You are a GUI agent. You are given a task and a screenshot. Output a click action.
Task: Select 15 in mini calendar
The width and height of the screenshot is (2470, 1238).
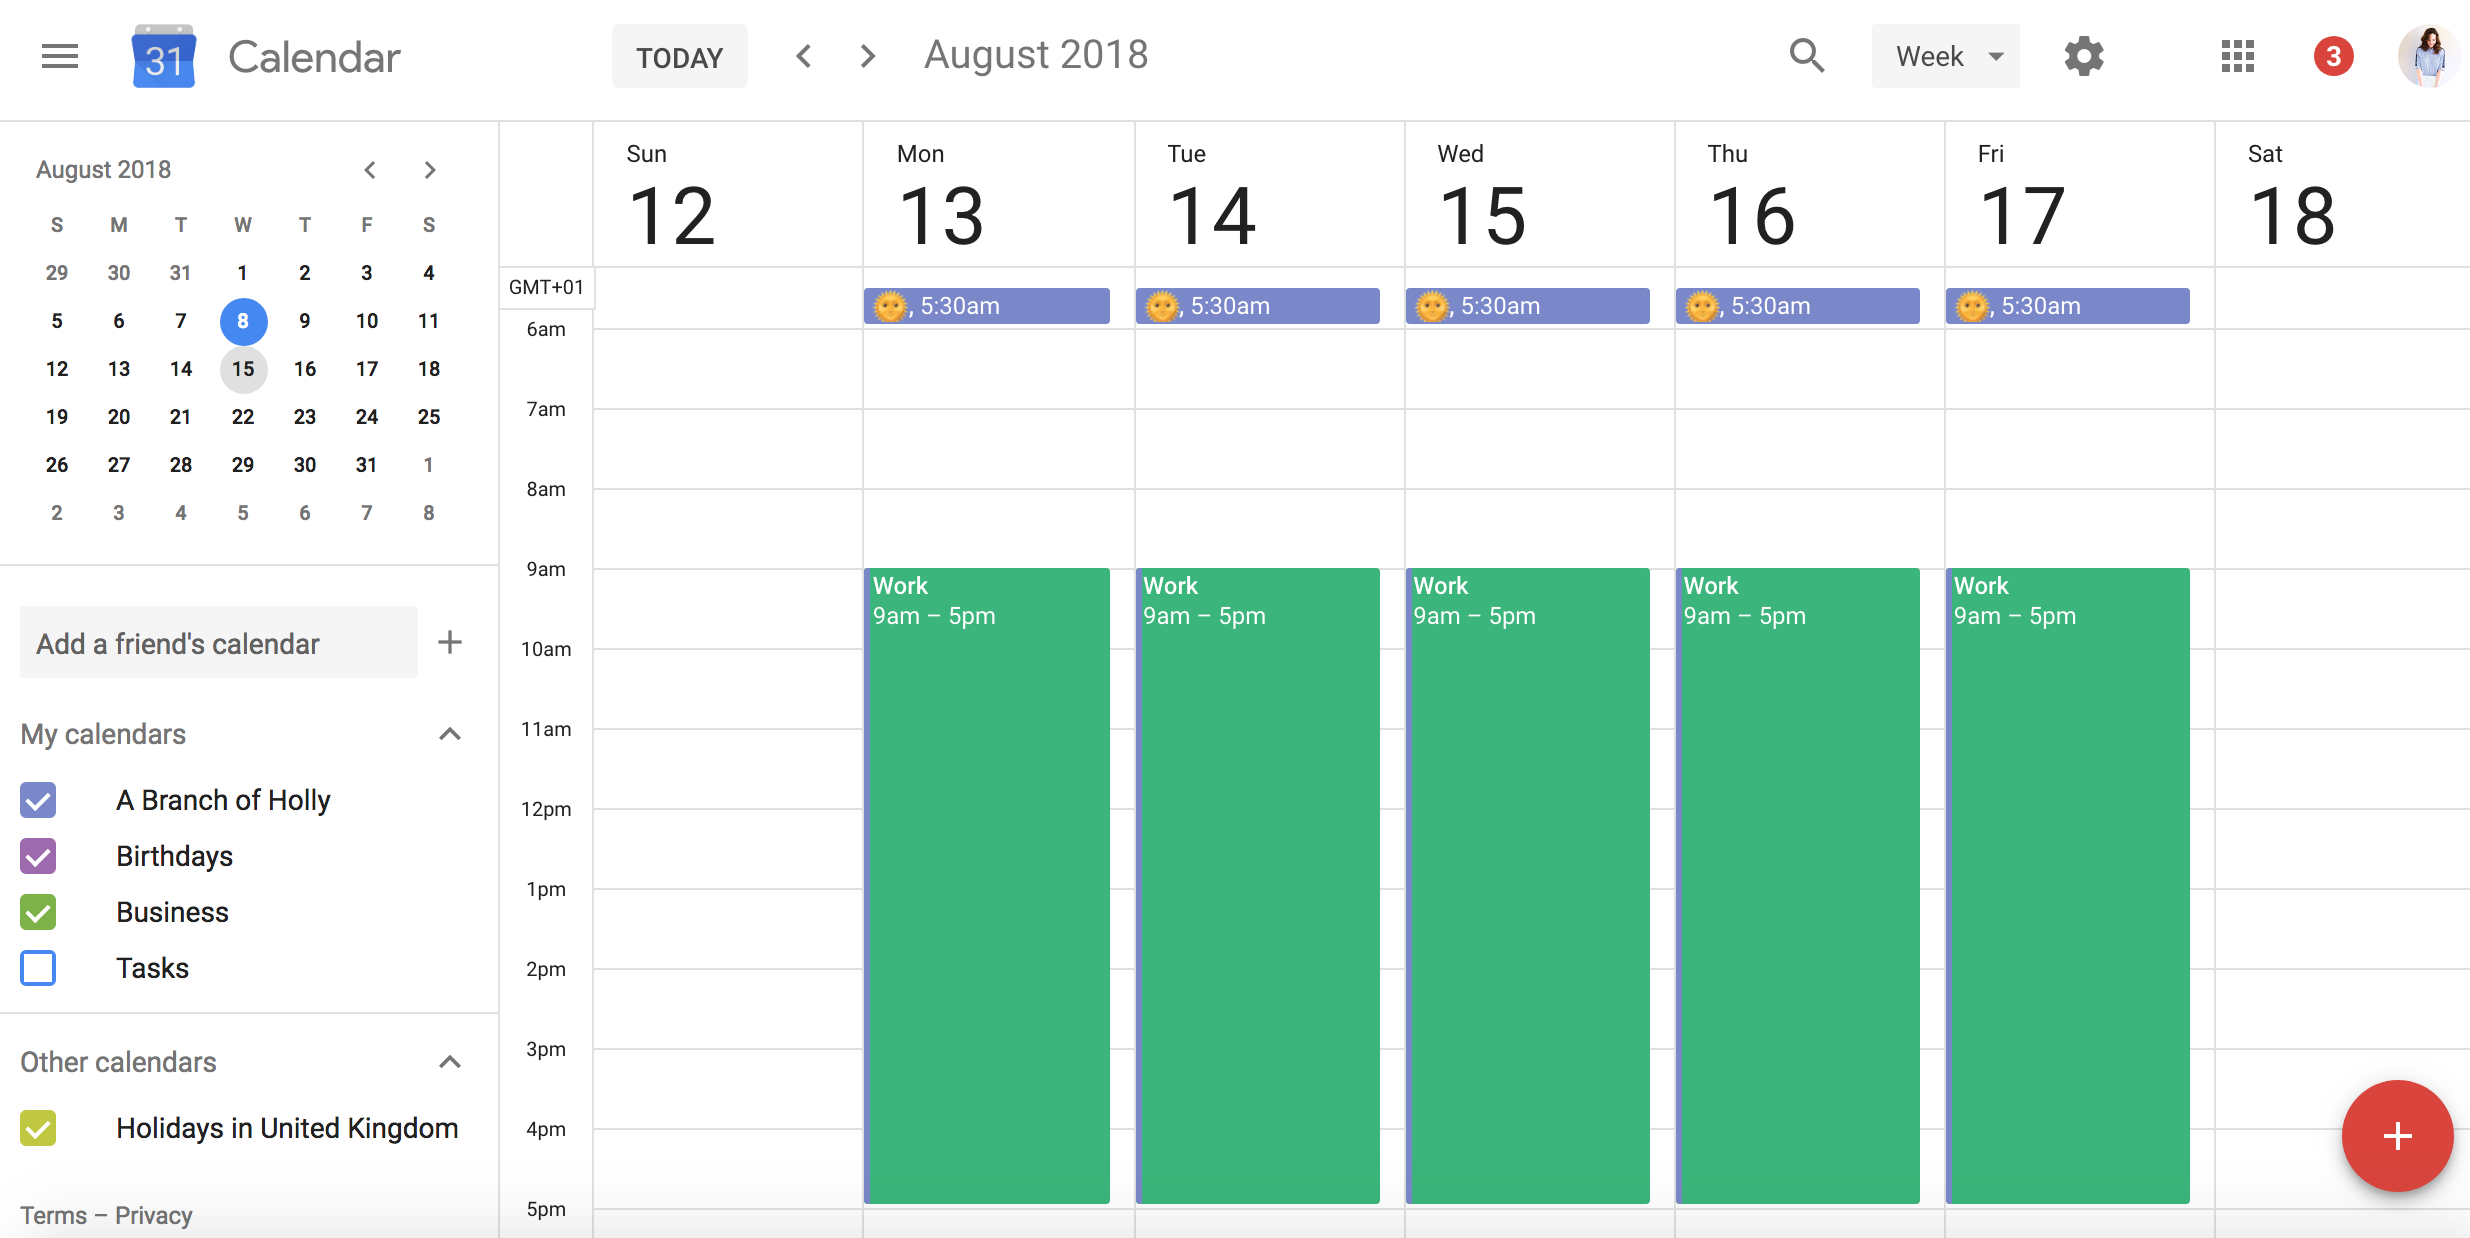(x=243, y=369)
